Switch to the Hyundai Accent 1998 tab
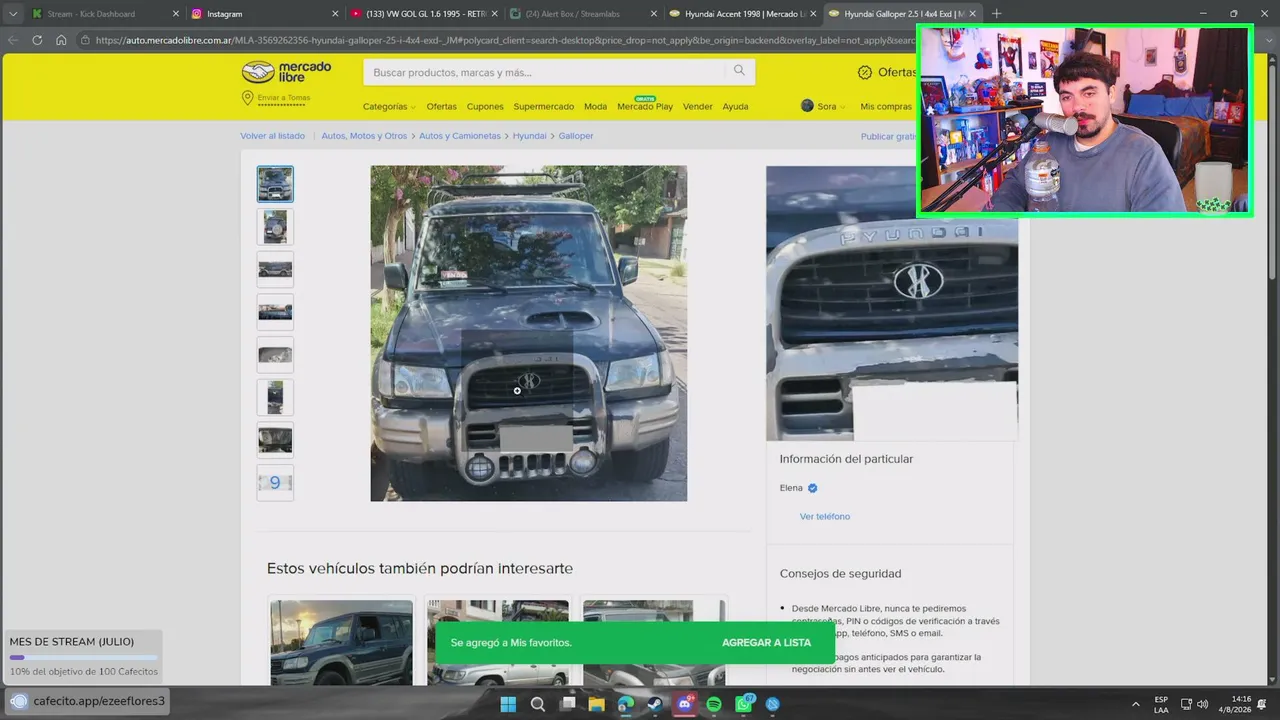 tap(744, 14)
